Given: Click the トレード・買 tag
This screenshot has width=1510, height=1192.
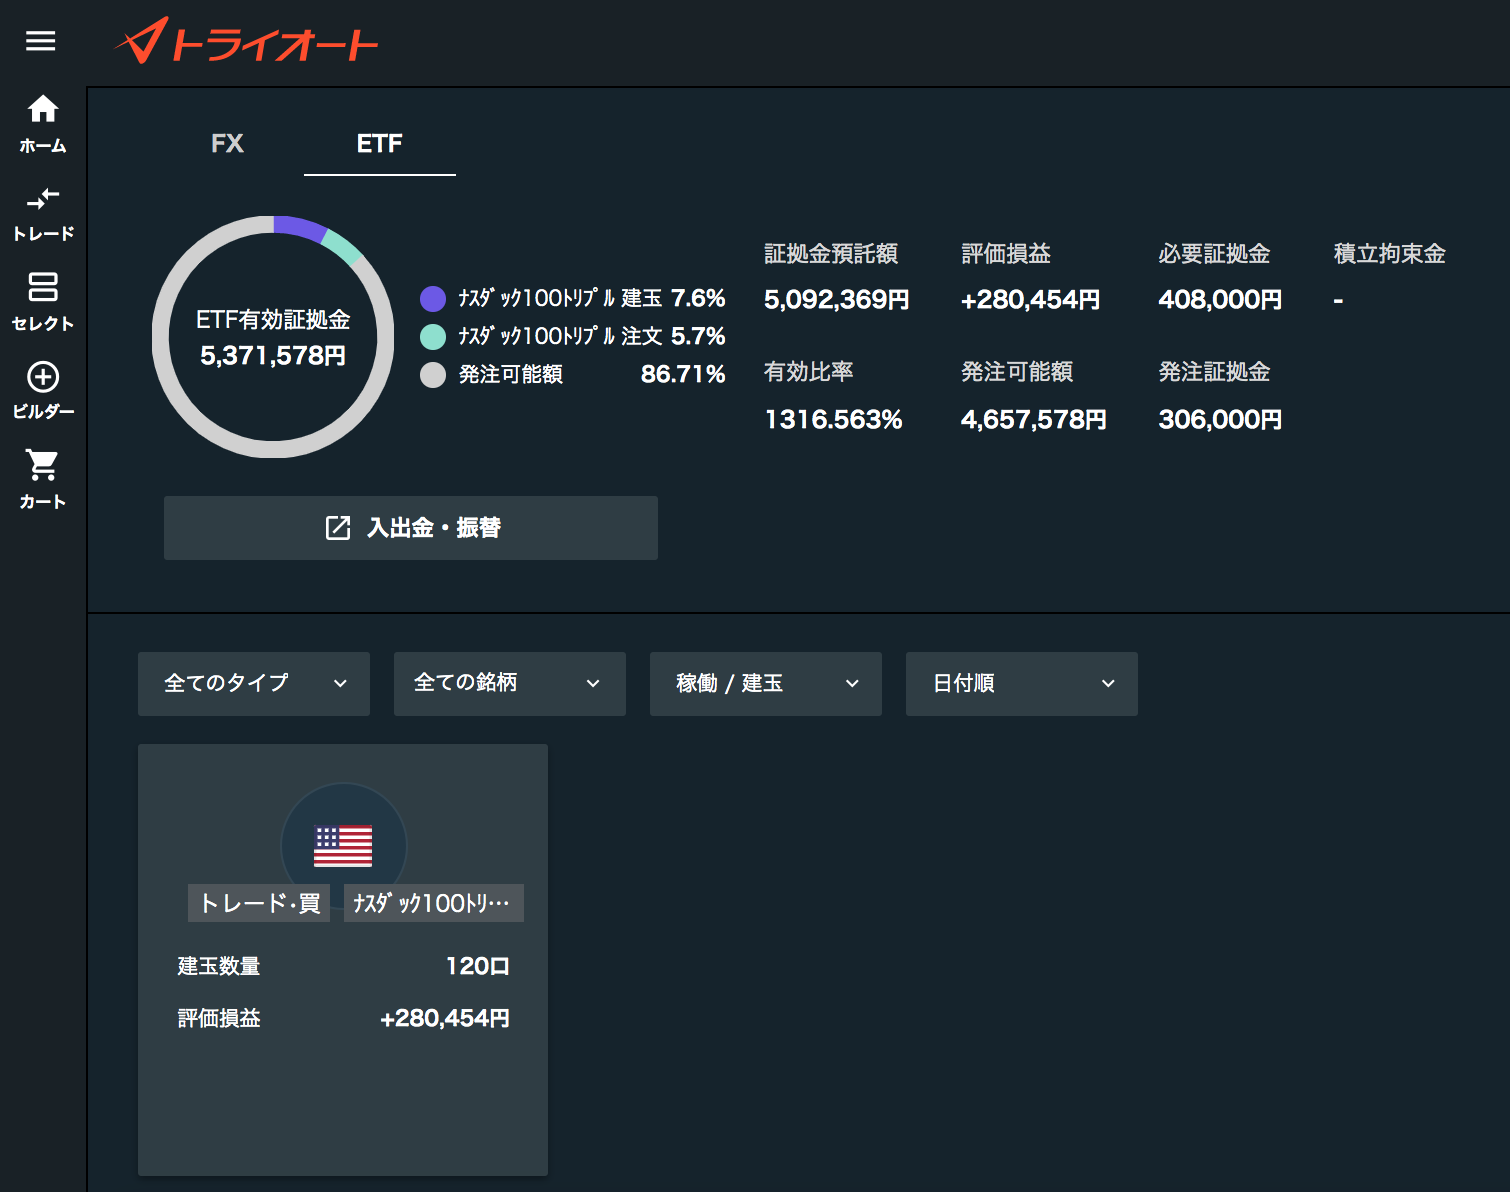Looking at the screenshot, I should (259, 903).
